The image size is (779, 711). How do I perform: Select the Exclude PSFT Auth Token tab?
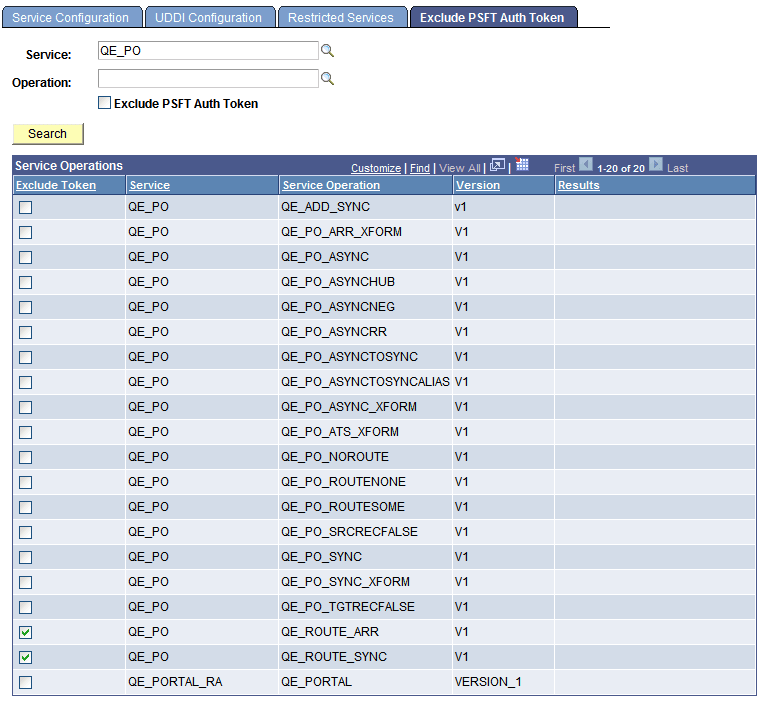(x=492, y=18)
